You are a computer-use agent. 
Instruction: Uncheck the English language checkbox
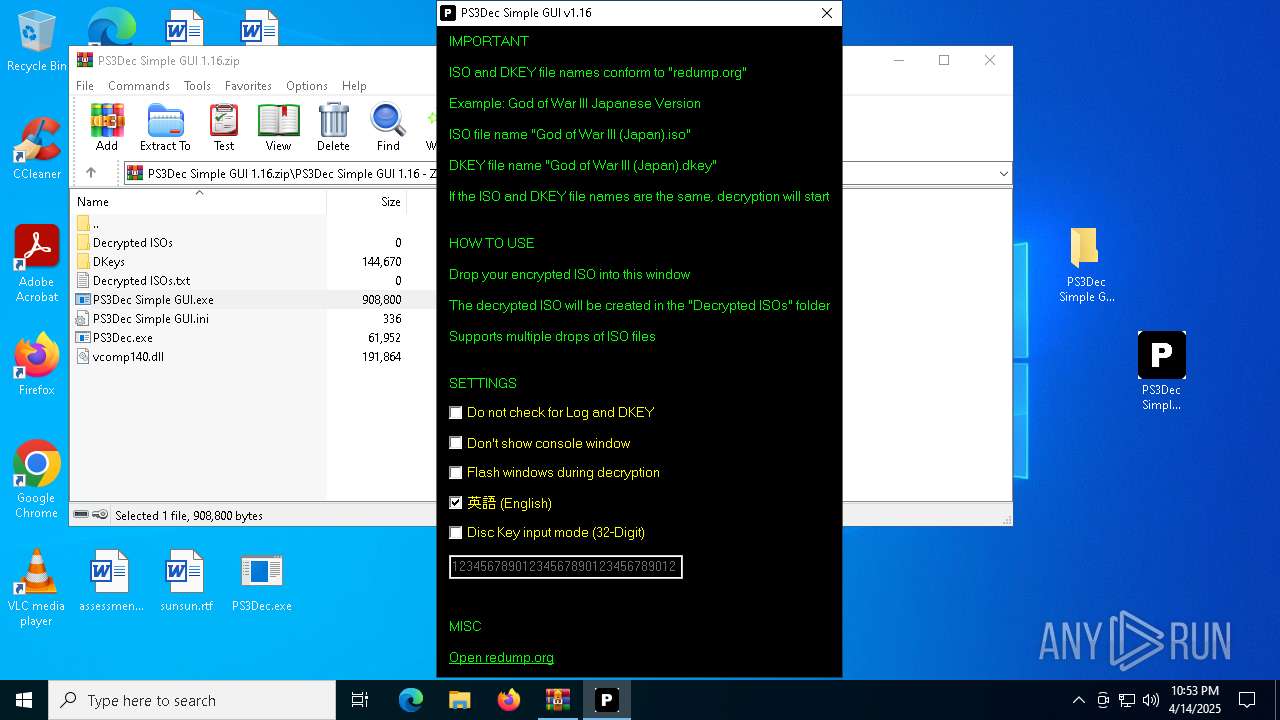coord(456,503)
